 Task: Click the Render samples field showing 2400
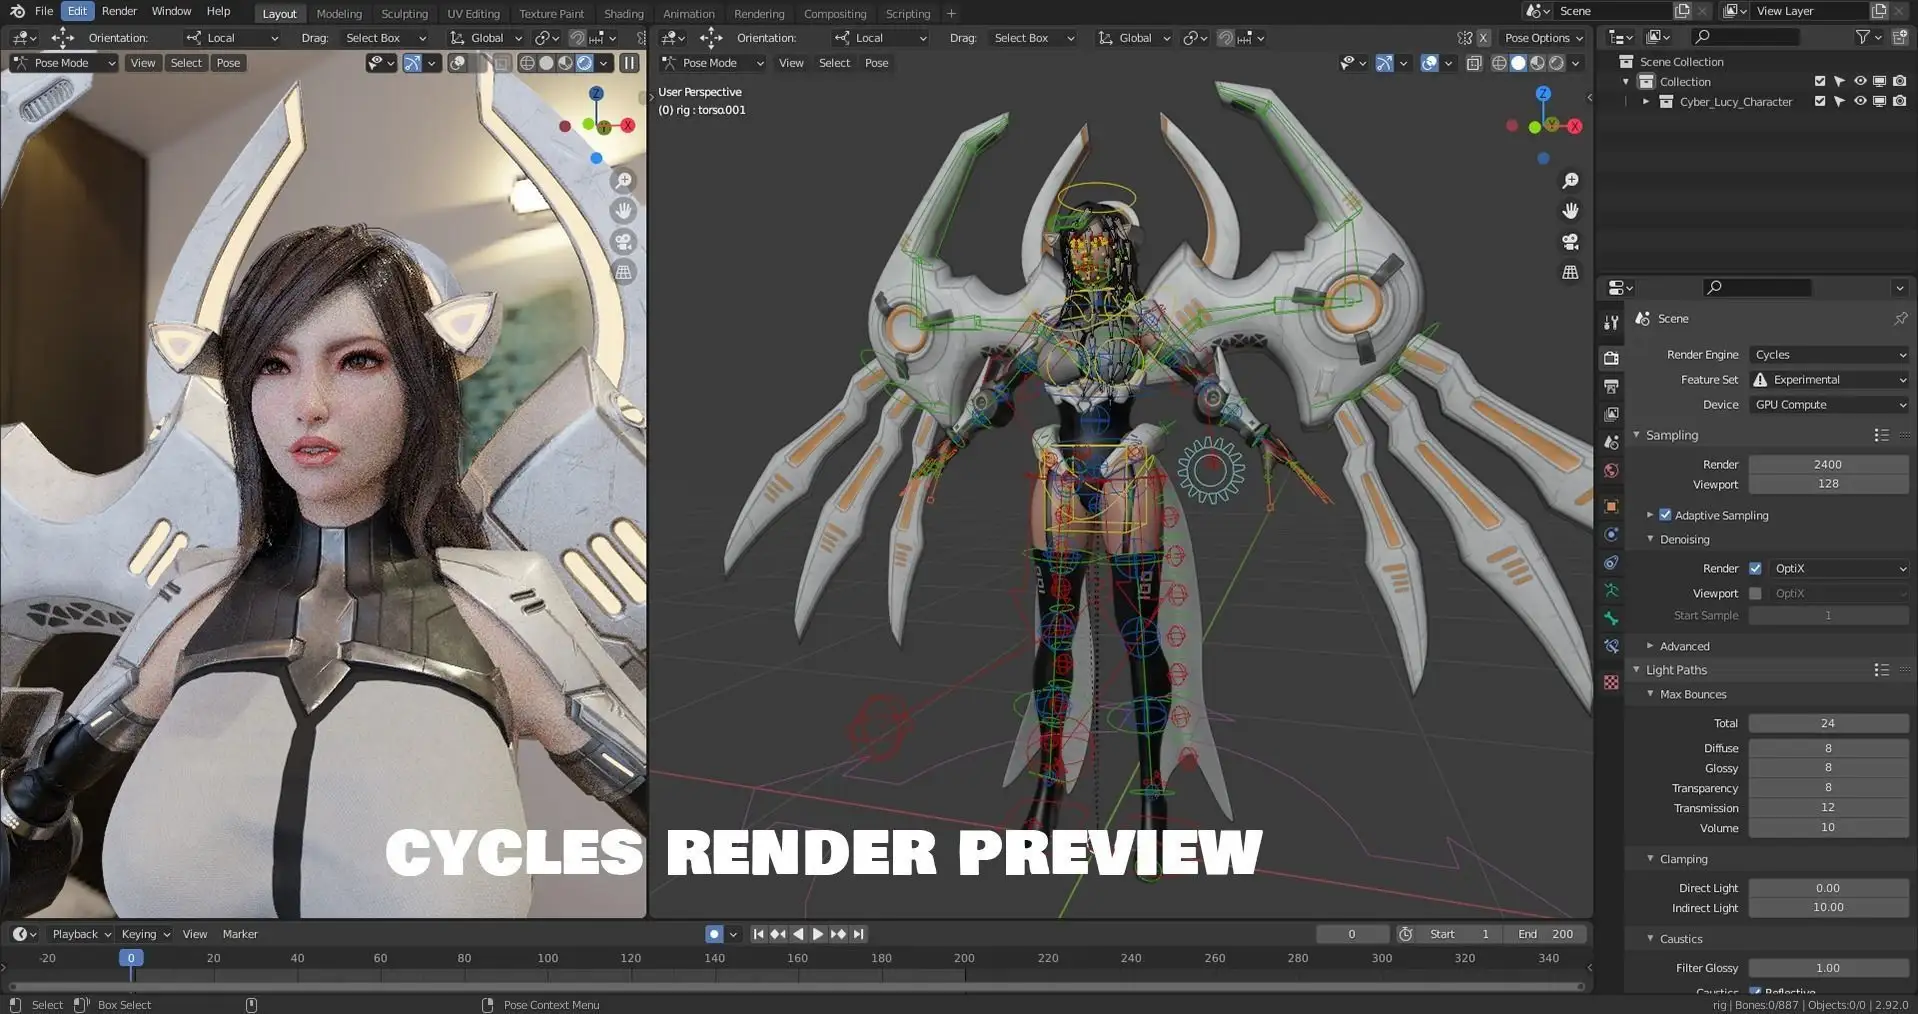(x=1827, y=464)
